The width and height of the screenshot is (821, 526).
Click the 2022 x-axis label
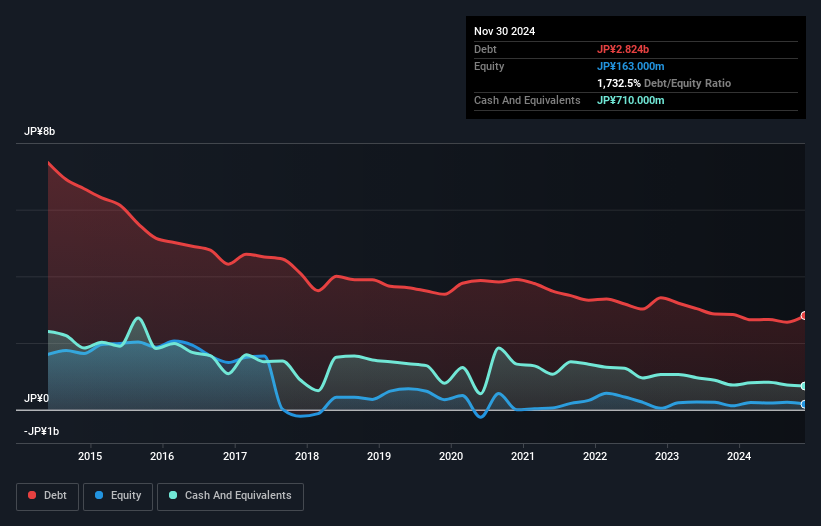(x=595, y=456)
